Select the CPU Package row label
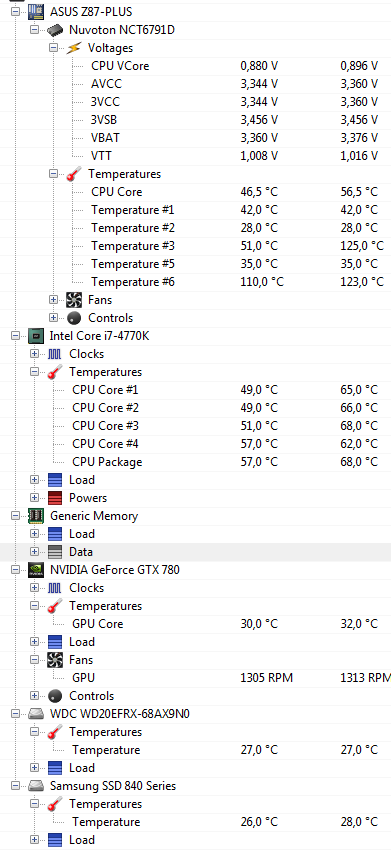 tap(107, 462)
